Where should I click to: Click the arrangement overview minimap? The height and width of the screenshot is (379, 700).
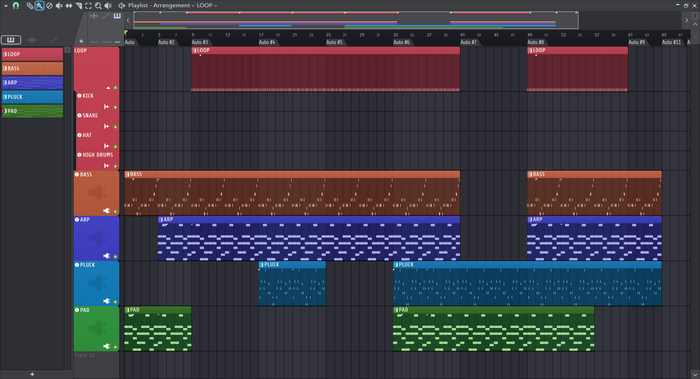356,20
